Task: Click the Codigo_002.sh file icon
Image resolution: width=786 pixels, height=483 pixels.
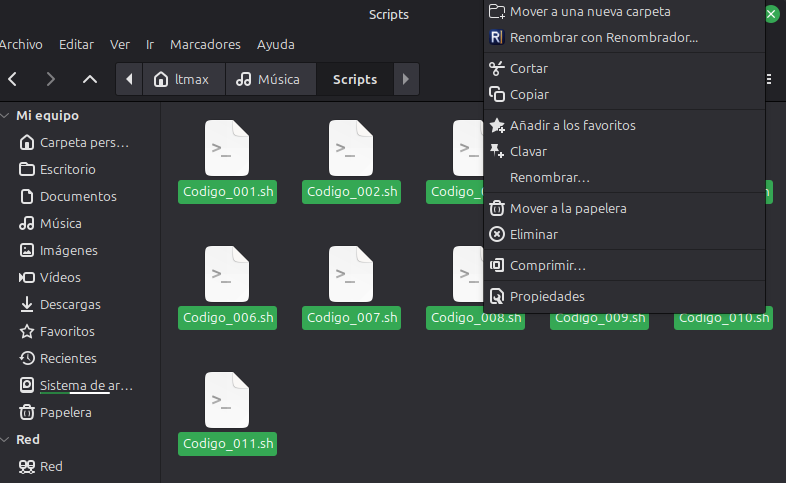Action: click(351, 148)
